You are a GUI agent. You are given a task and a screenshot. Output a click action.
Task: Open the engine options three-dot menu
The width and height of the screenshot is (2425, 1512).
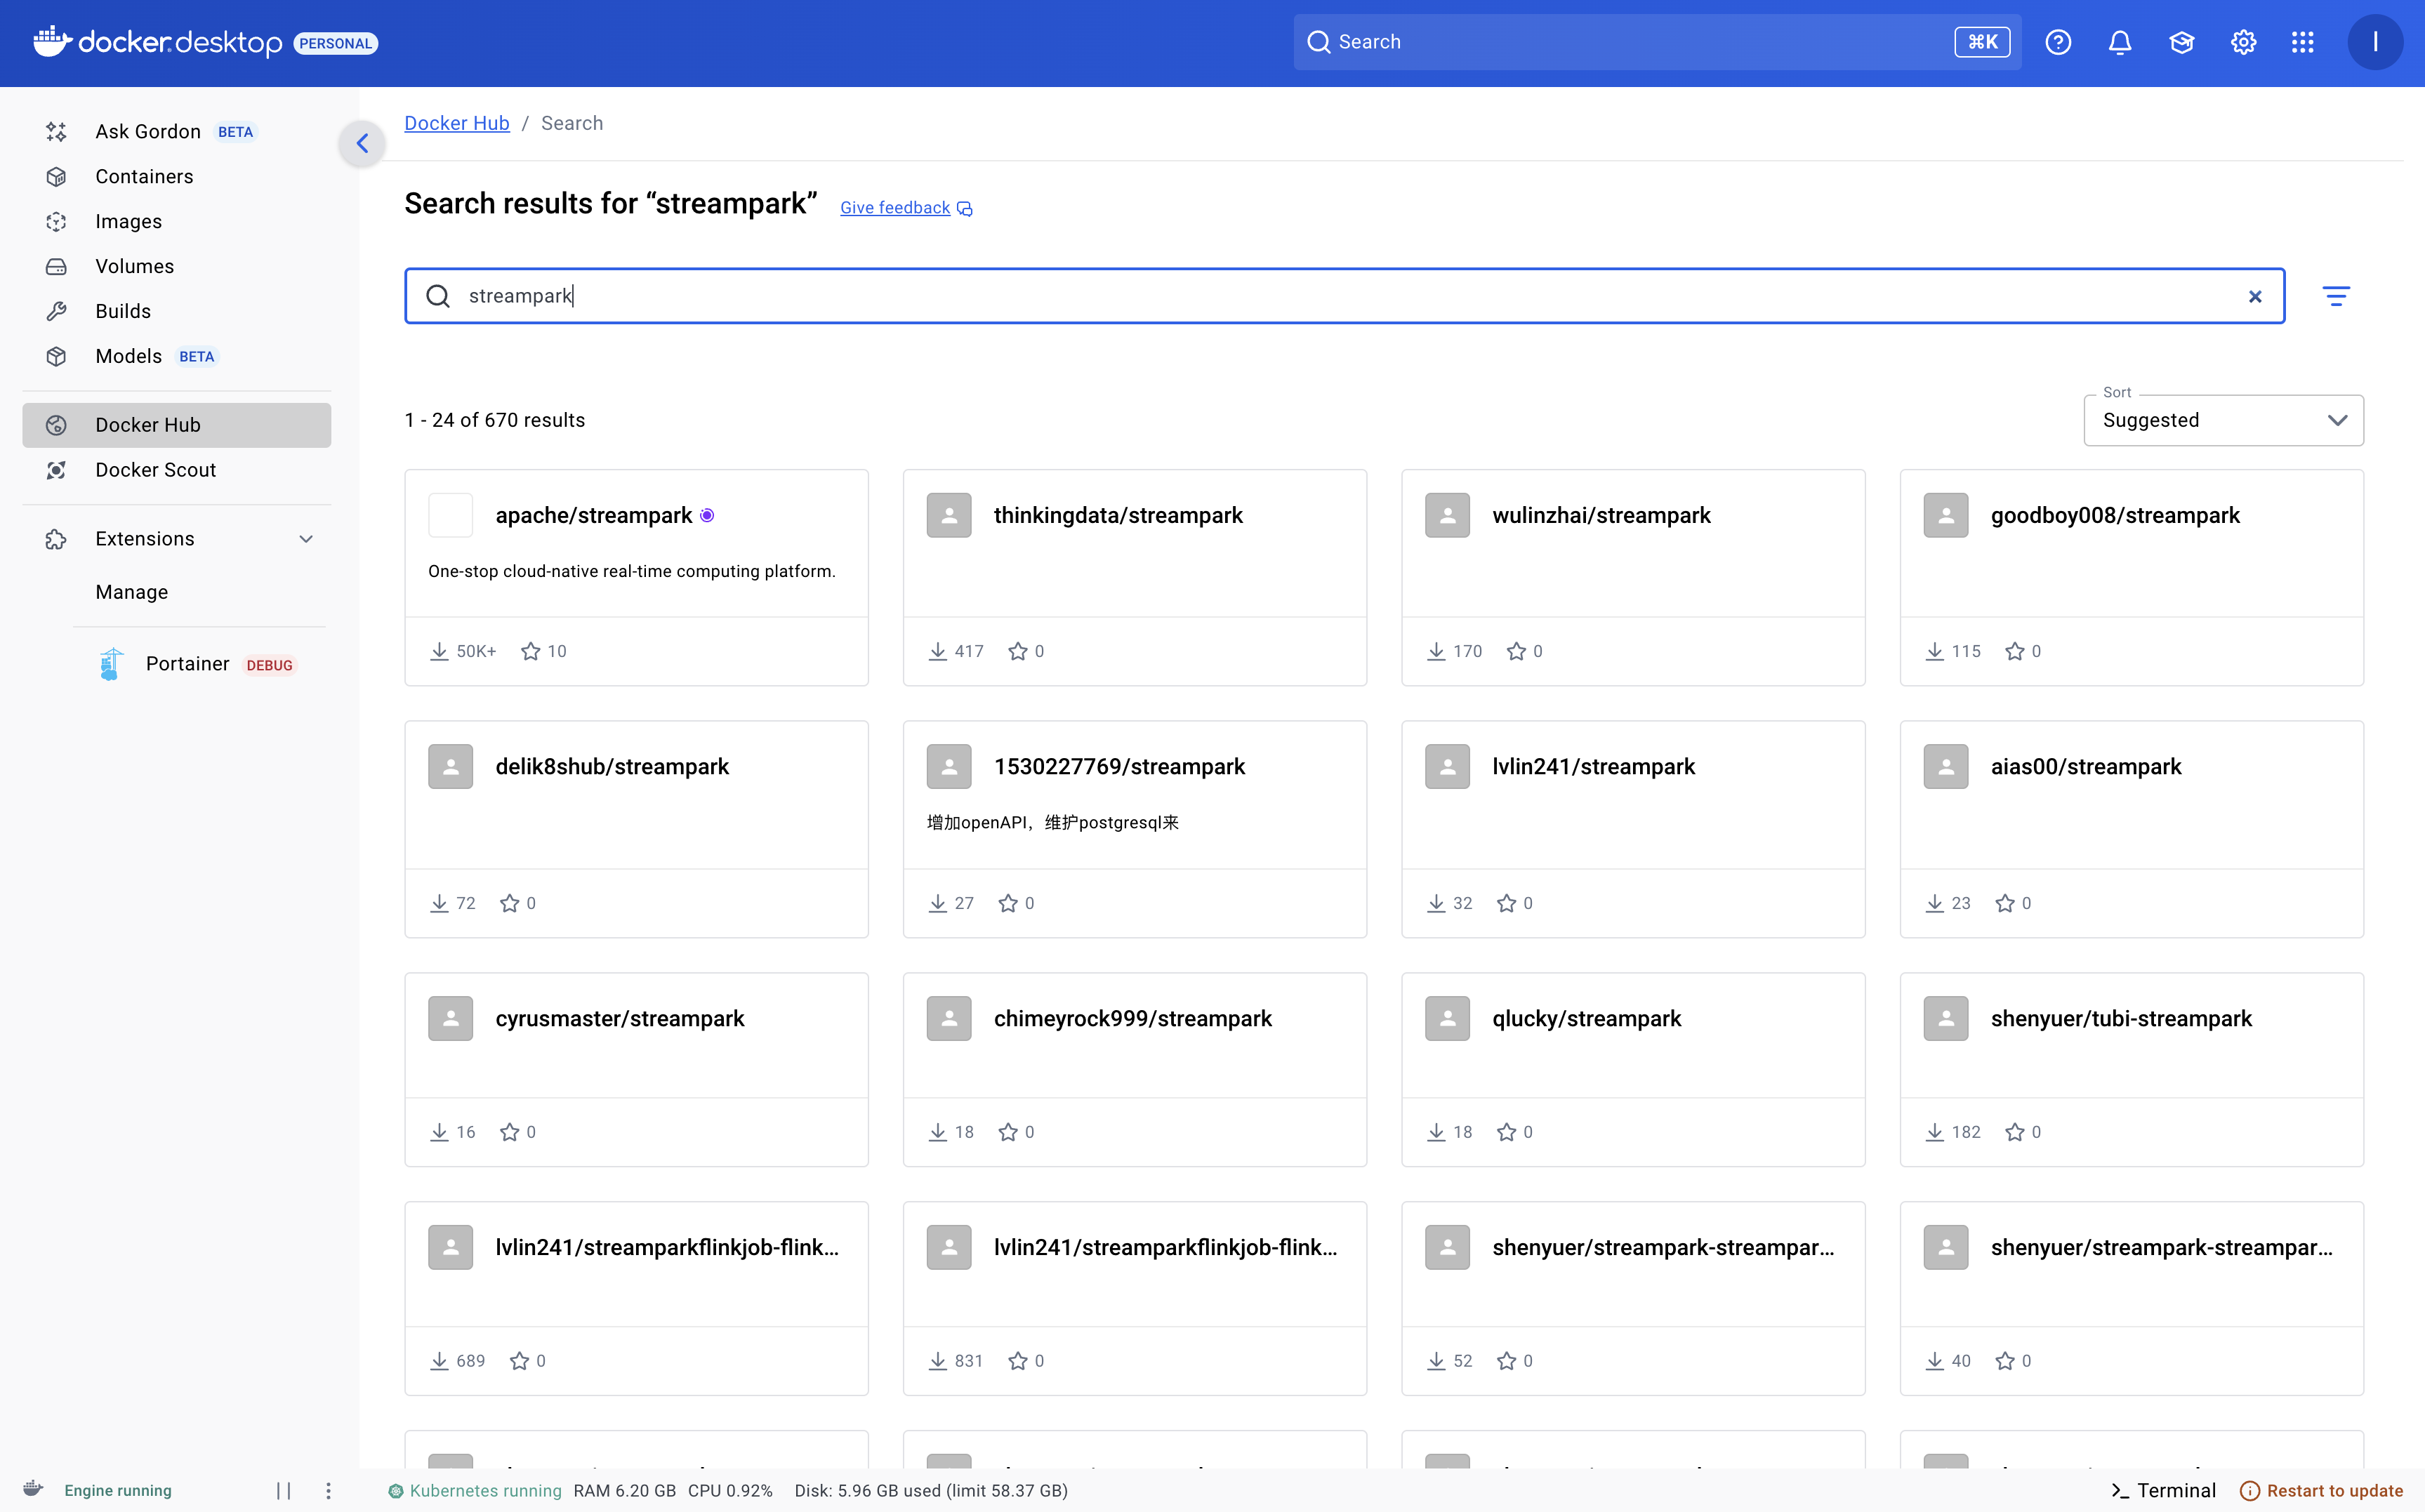[x=328, y=1490]
